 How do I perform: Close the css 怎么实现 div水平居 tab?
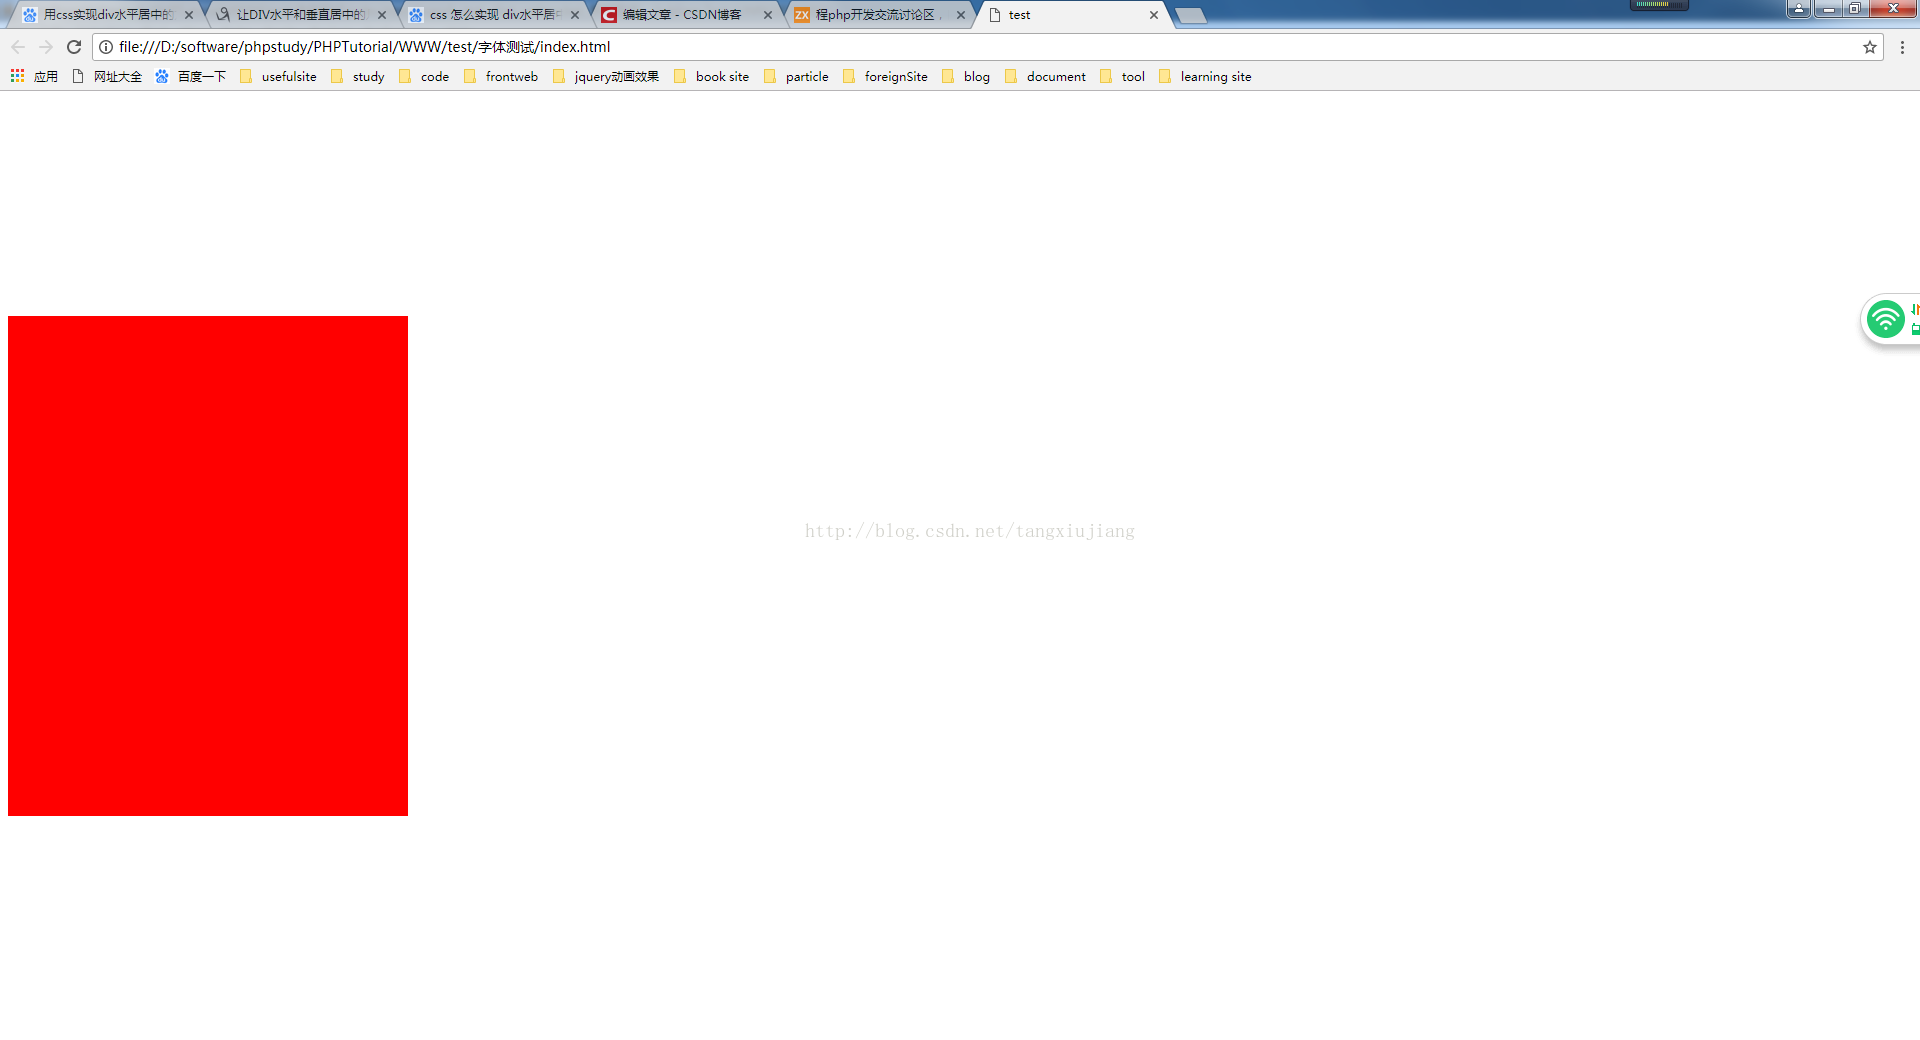(575, 15)
